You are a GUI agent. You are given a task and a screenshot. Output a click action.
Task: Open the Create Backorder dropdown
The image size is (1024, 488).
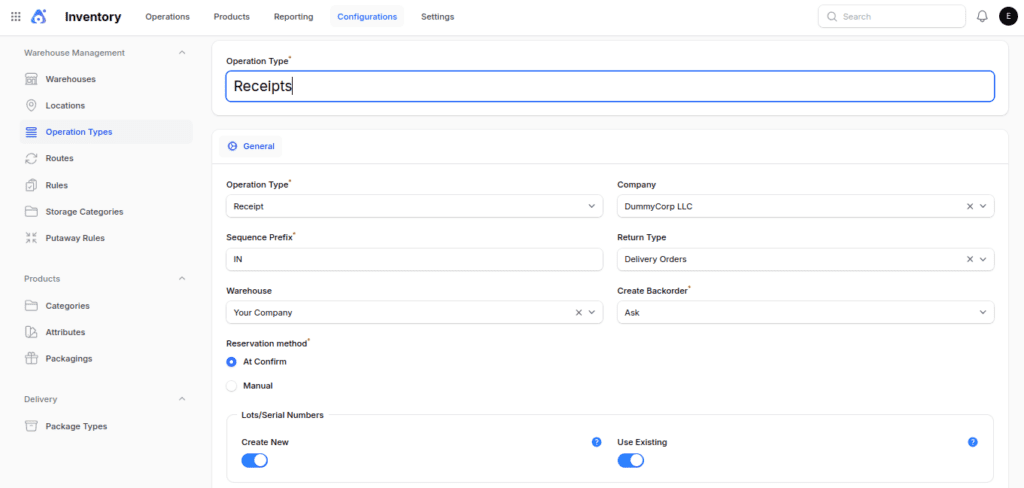pos(806,312)
